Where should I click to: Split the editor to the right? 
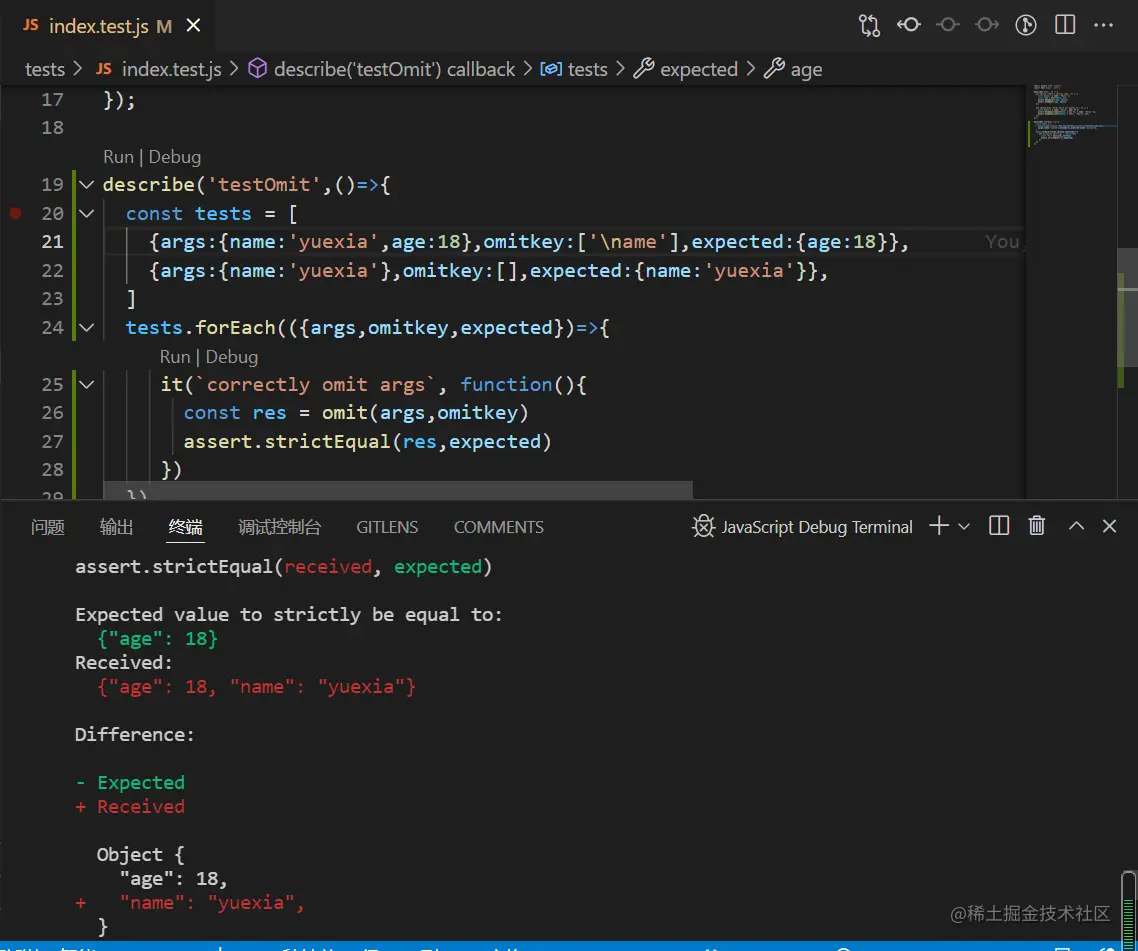1065,25
